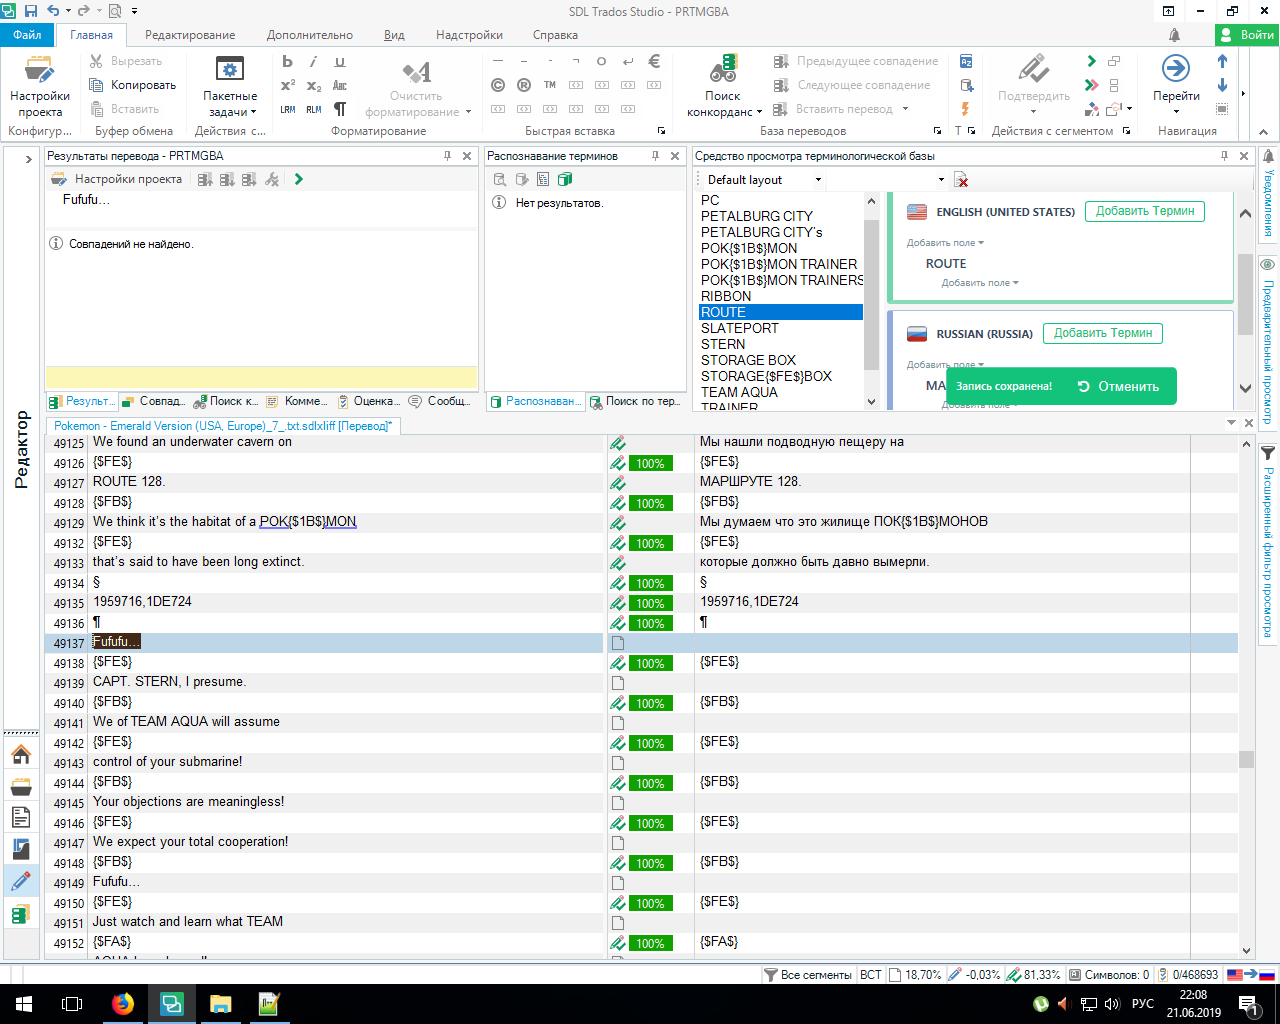Open the Files view in the sidebar
This screenshot has width=1280, height=1024.
tap(21, 817)
